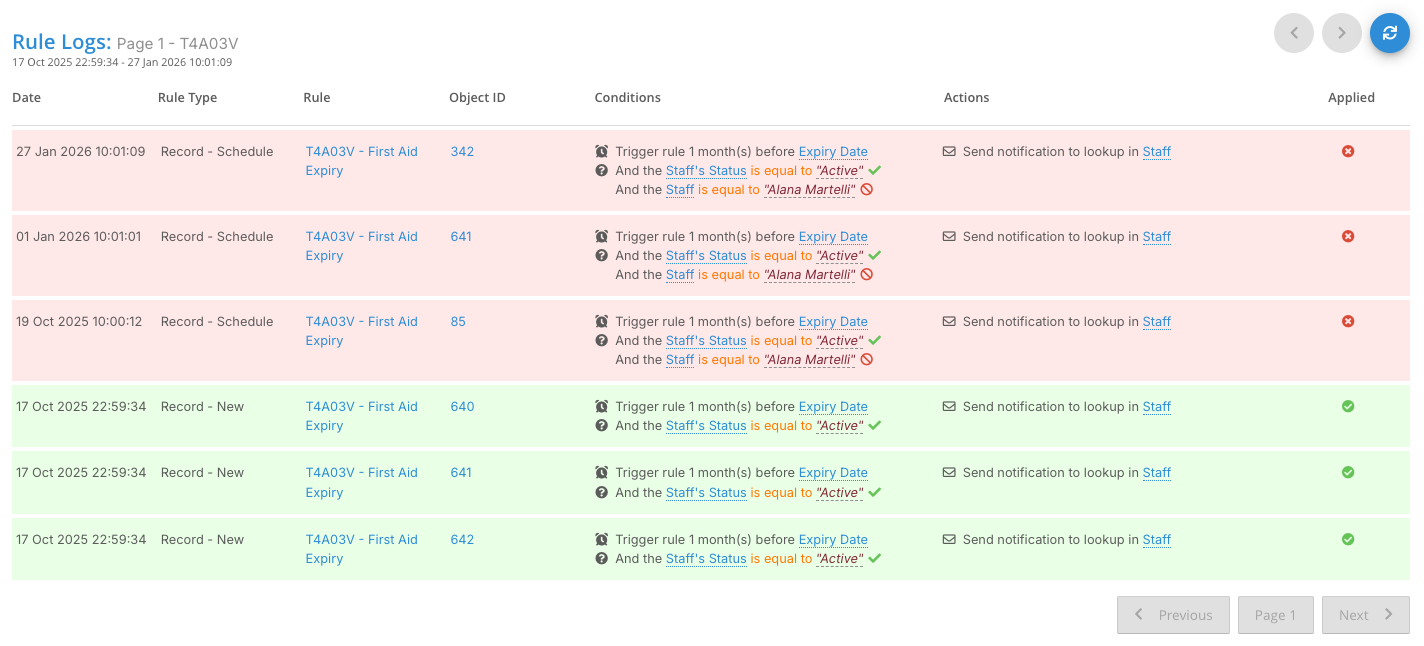Click question mark icon in object 642 row
The image size is (1424, 646).
tap(601, 559)
